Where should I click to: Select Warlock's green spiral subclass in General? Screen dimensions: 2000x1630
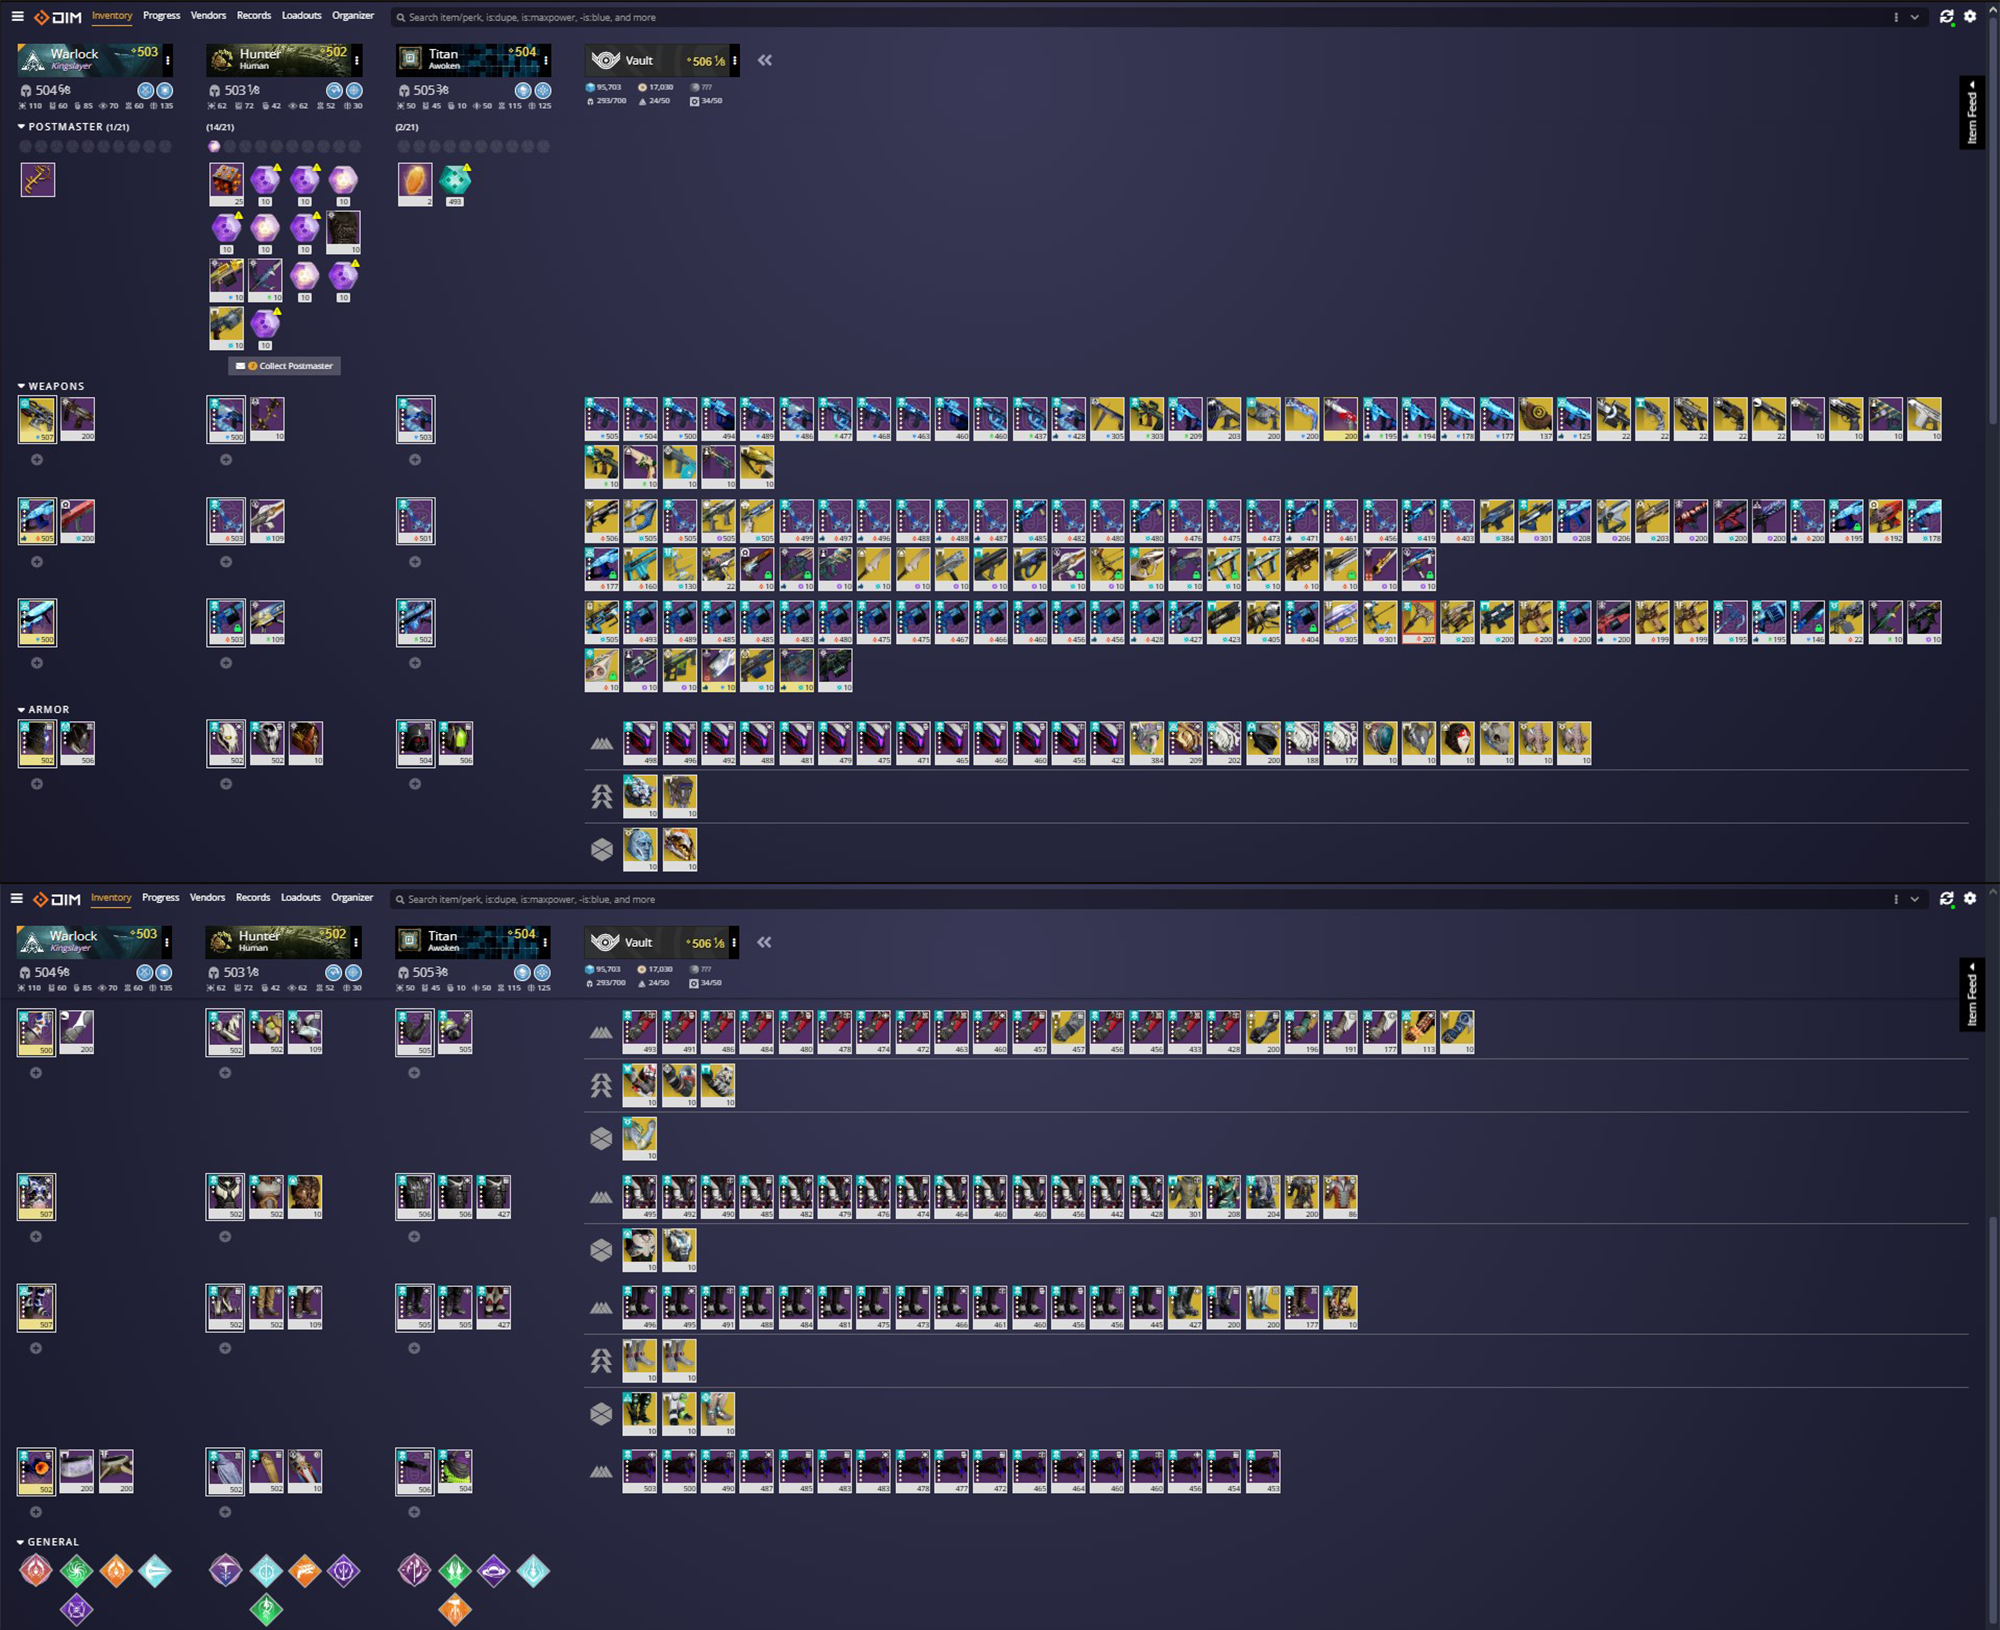[x=76, y=1571]
